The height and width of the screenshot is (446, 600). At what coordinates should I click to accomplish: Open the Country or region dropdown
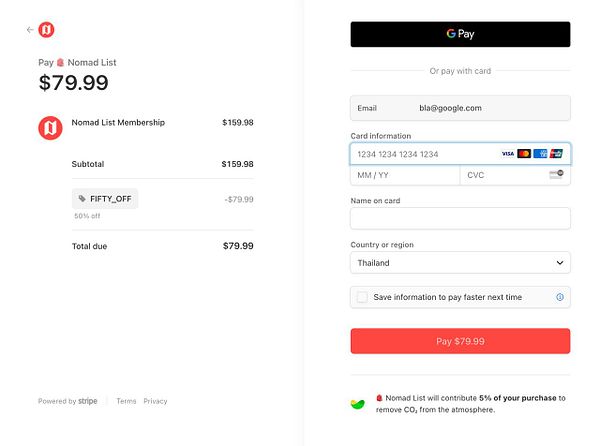[460, 263]
